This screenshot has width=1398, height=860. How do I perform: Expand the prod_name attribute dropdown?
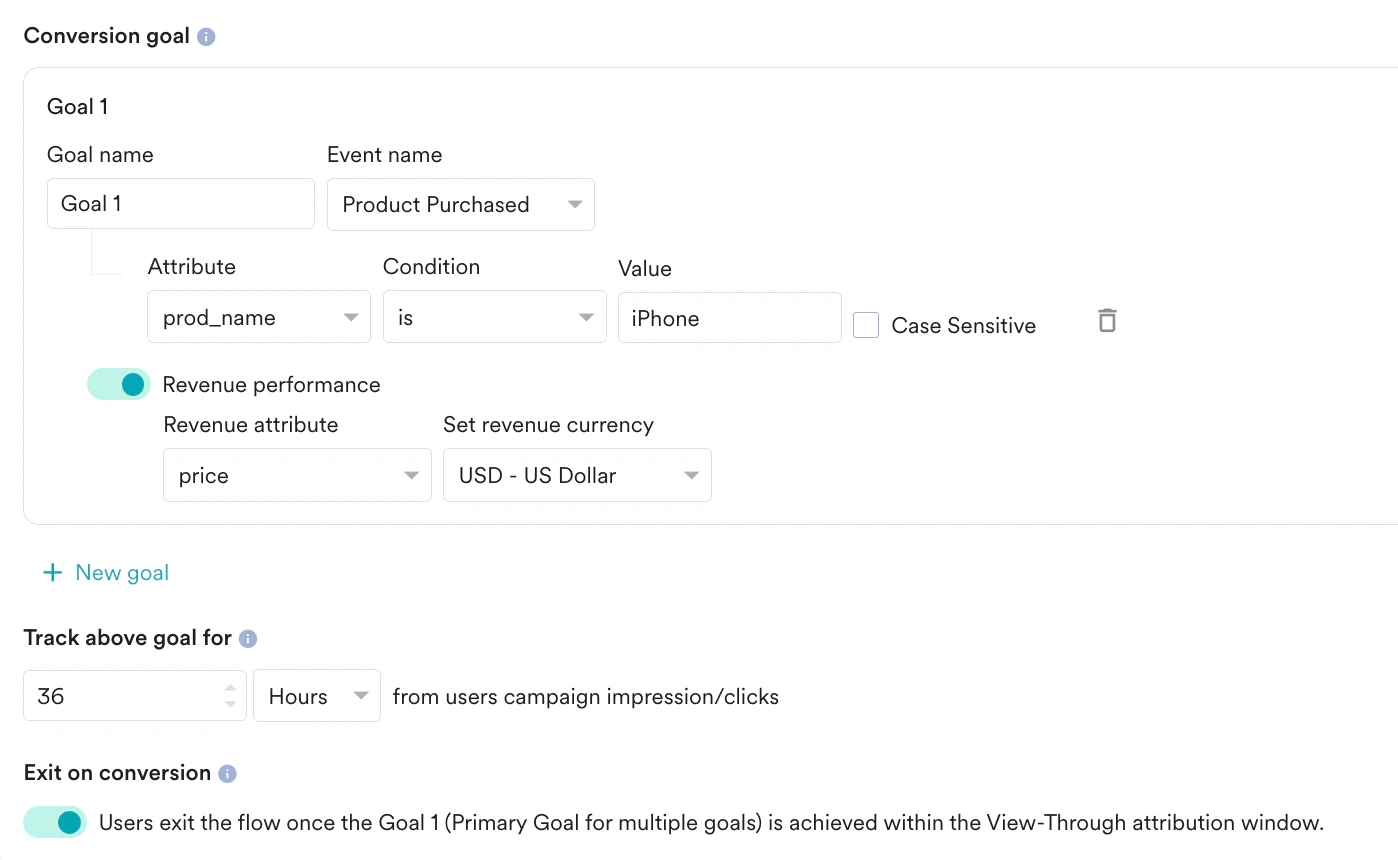point(259,318)
